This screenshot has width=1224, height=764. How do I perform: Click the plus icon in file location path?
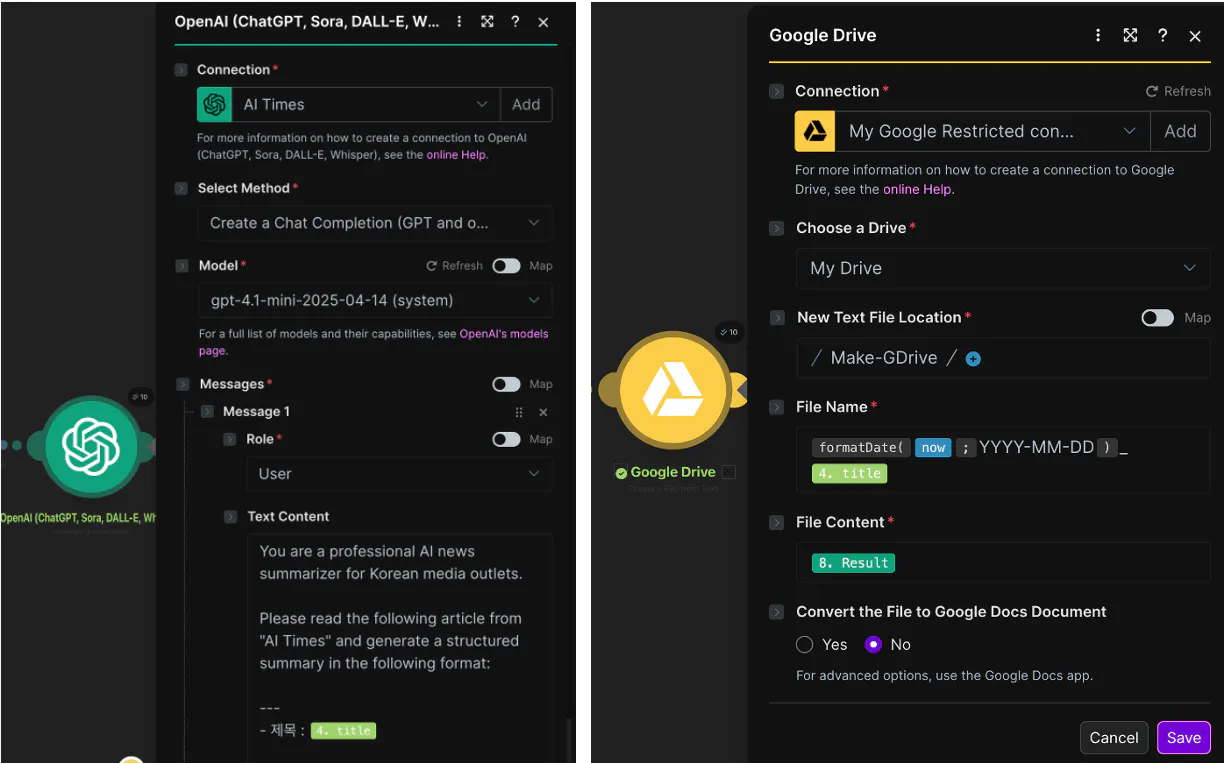[x=973, y=358]
